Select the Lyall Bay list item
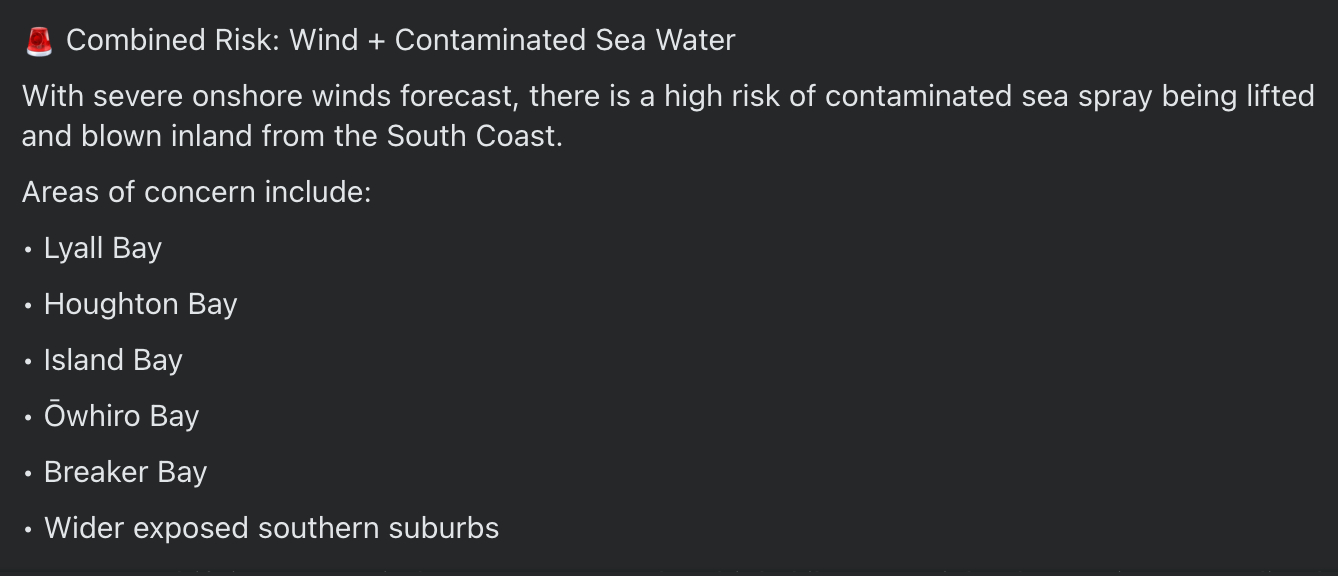 coord(102,248)
